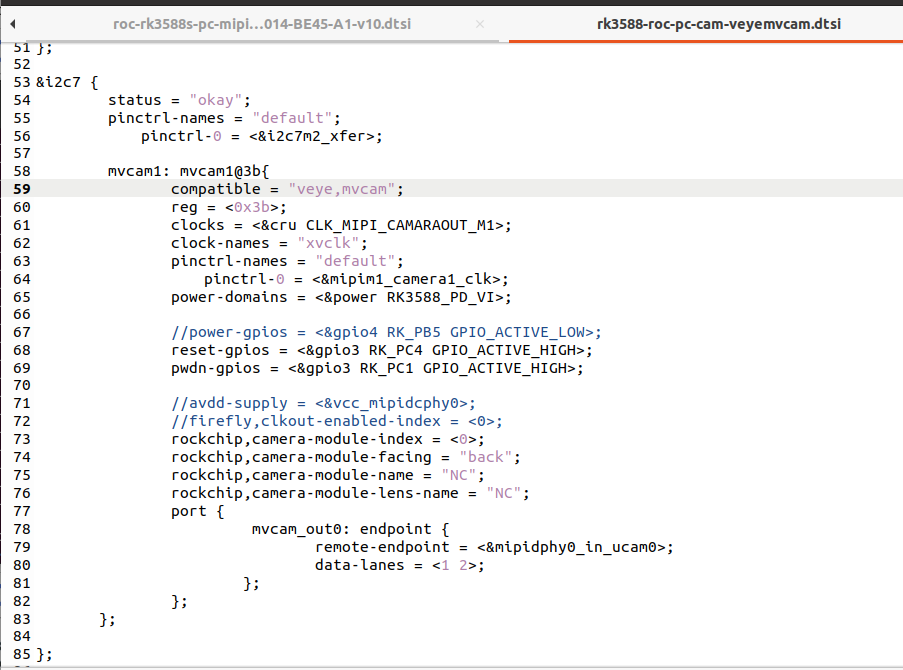Click the "back" camera-module-facing string
Screen dimensions: 903x670
click(486, 458)
